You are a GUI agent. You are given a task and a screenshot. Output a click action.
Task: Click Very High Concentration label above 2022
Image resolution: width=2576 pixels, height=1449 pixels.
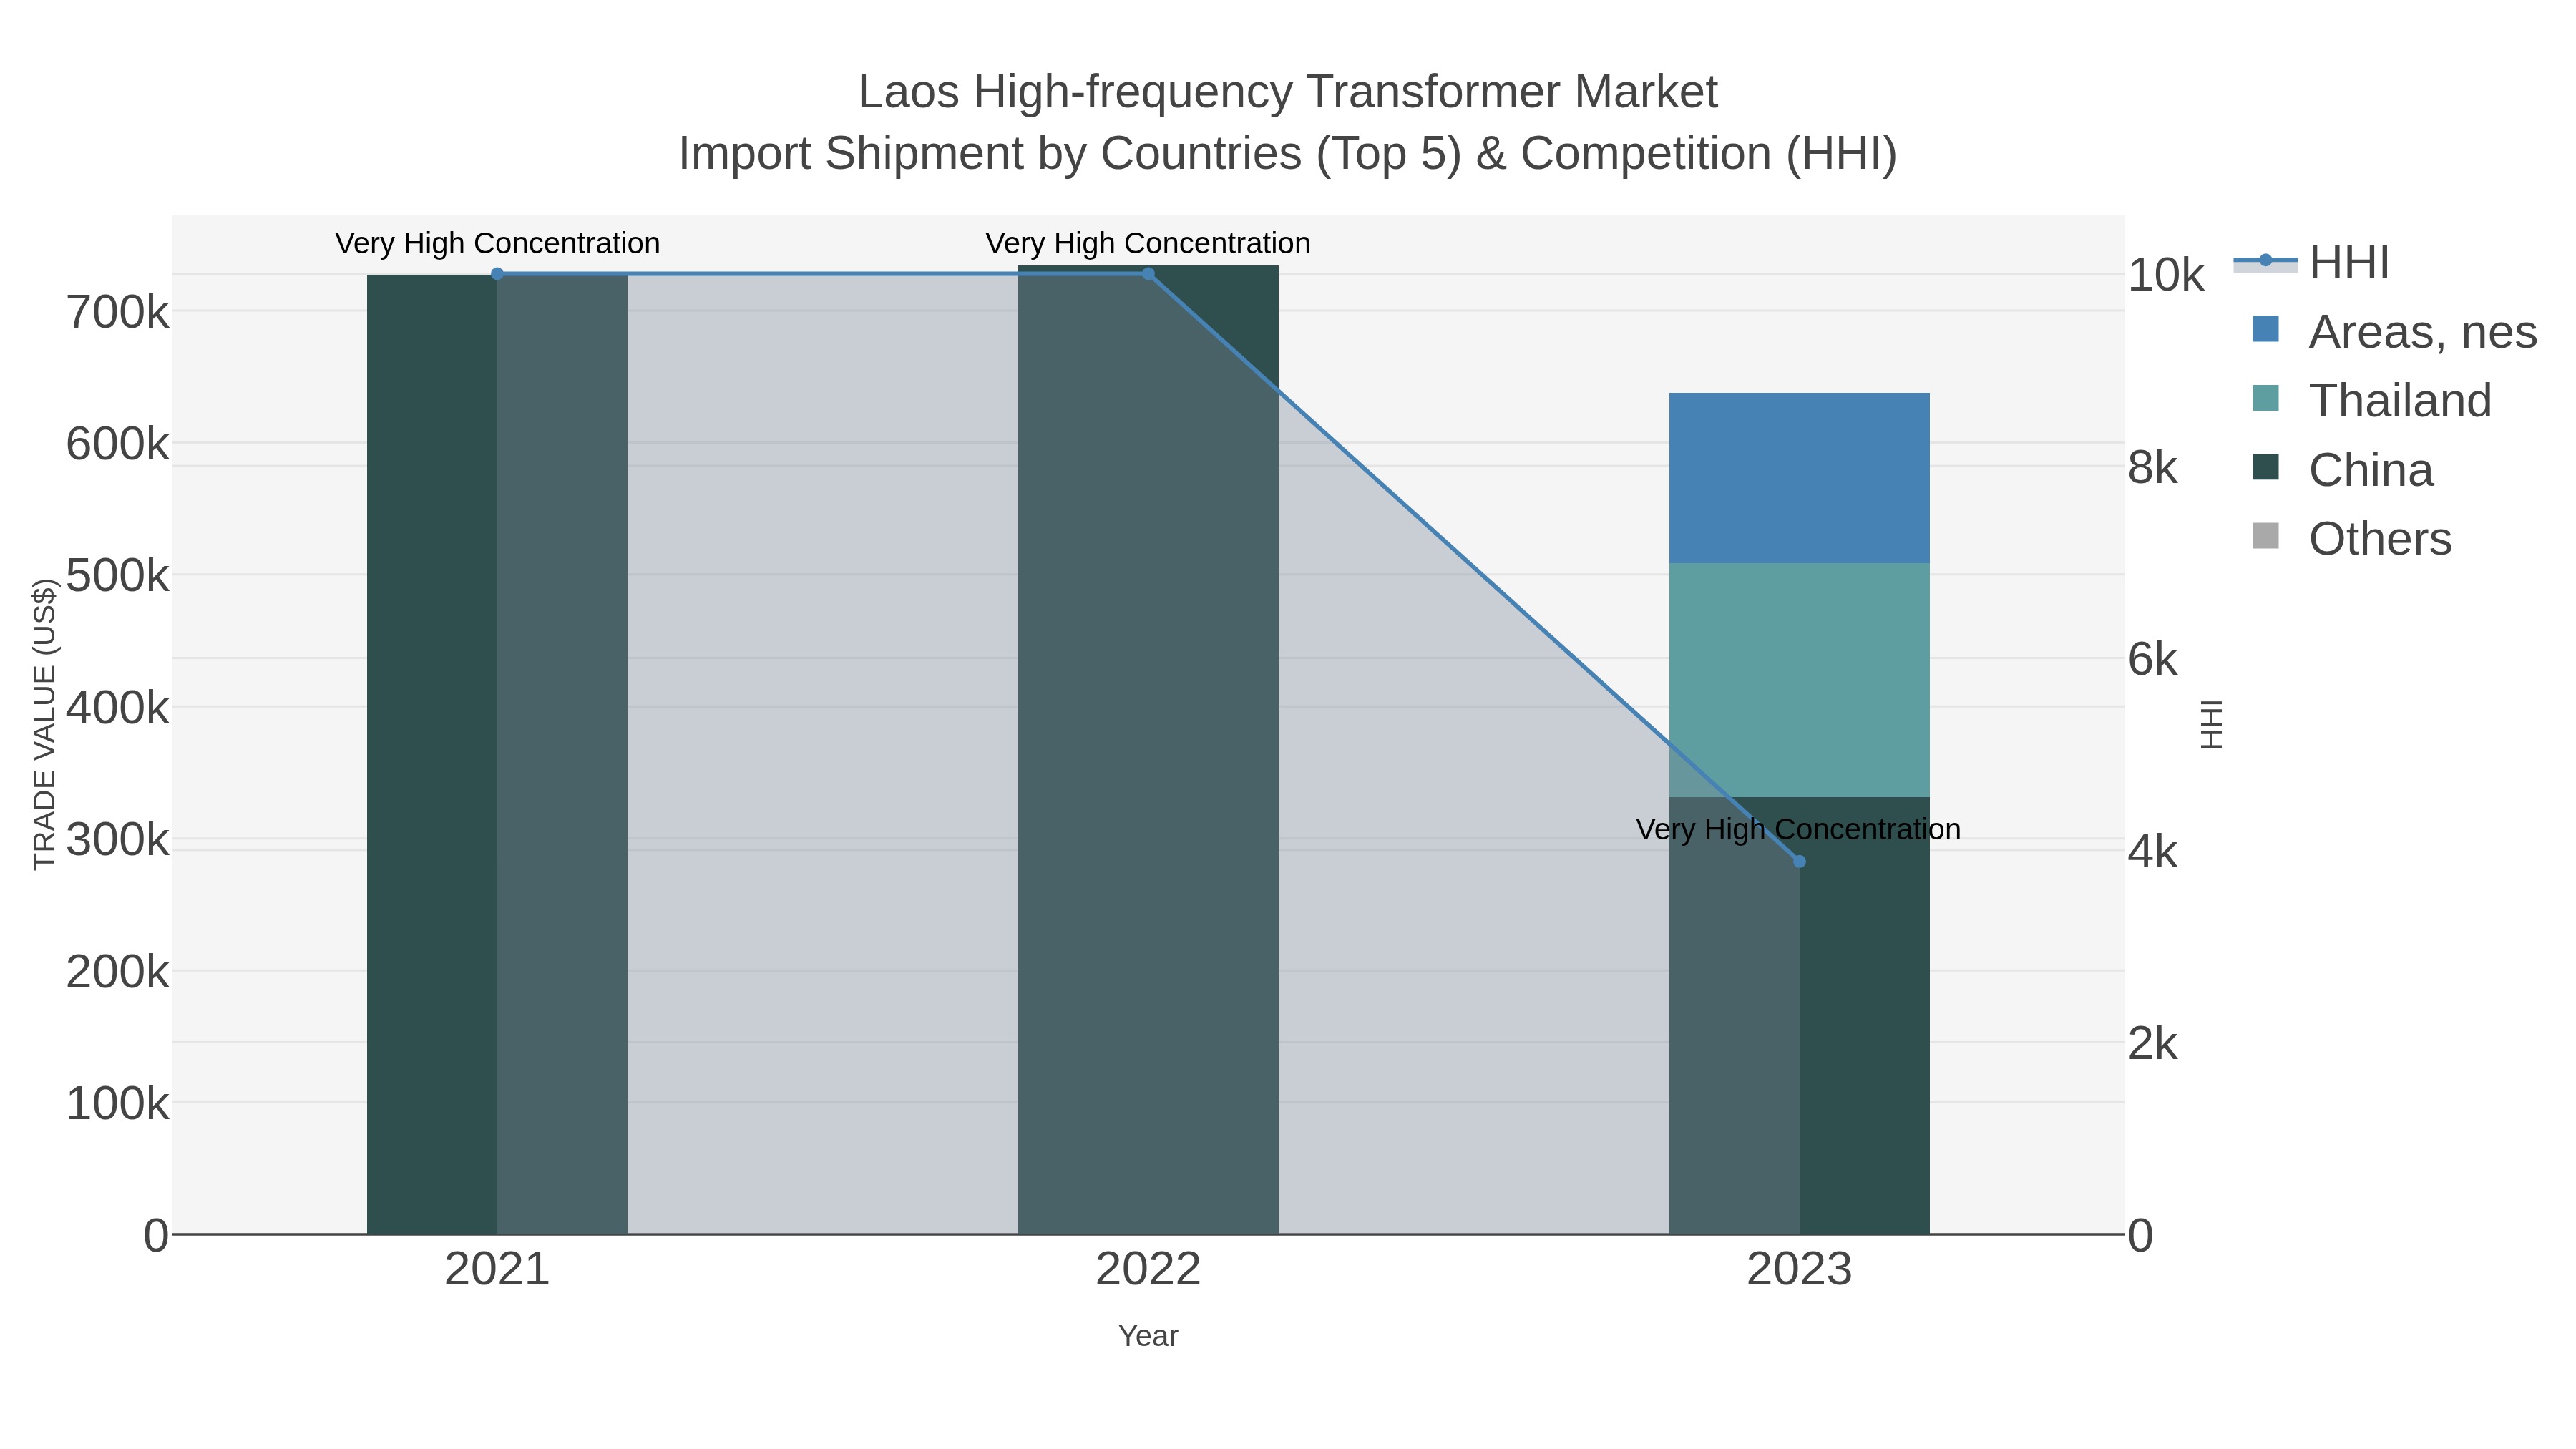pos(1148,243)
